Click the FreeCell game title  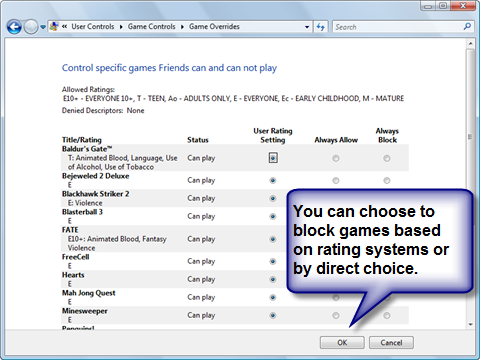pyautogui.click(x=76, y=257)
